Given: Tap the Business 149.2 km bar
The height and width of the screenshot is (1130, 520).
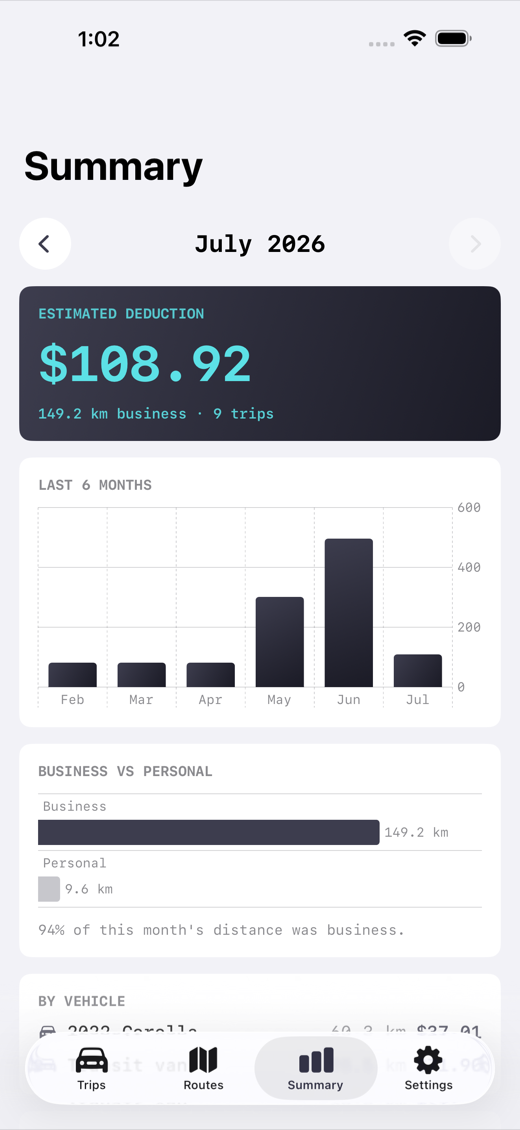Looking at the screenshot, I should (209, 832).
